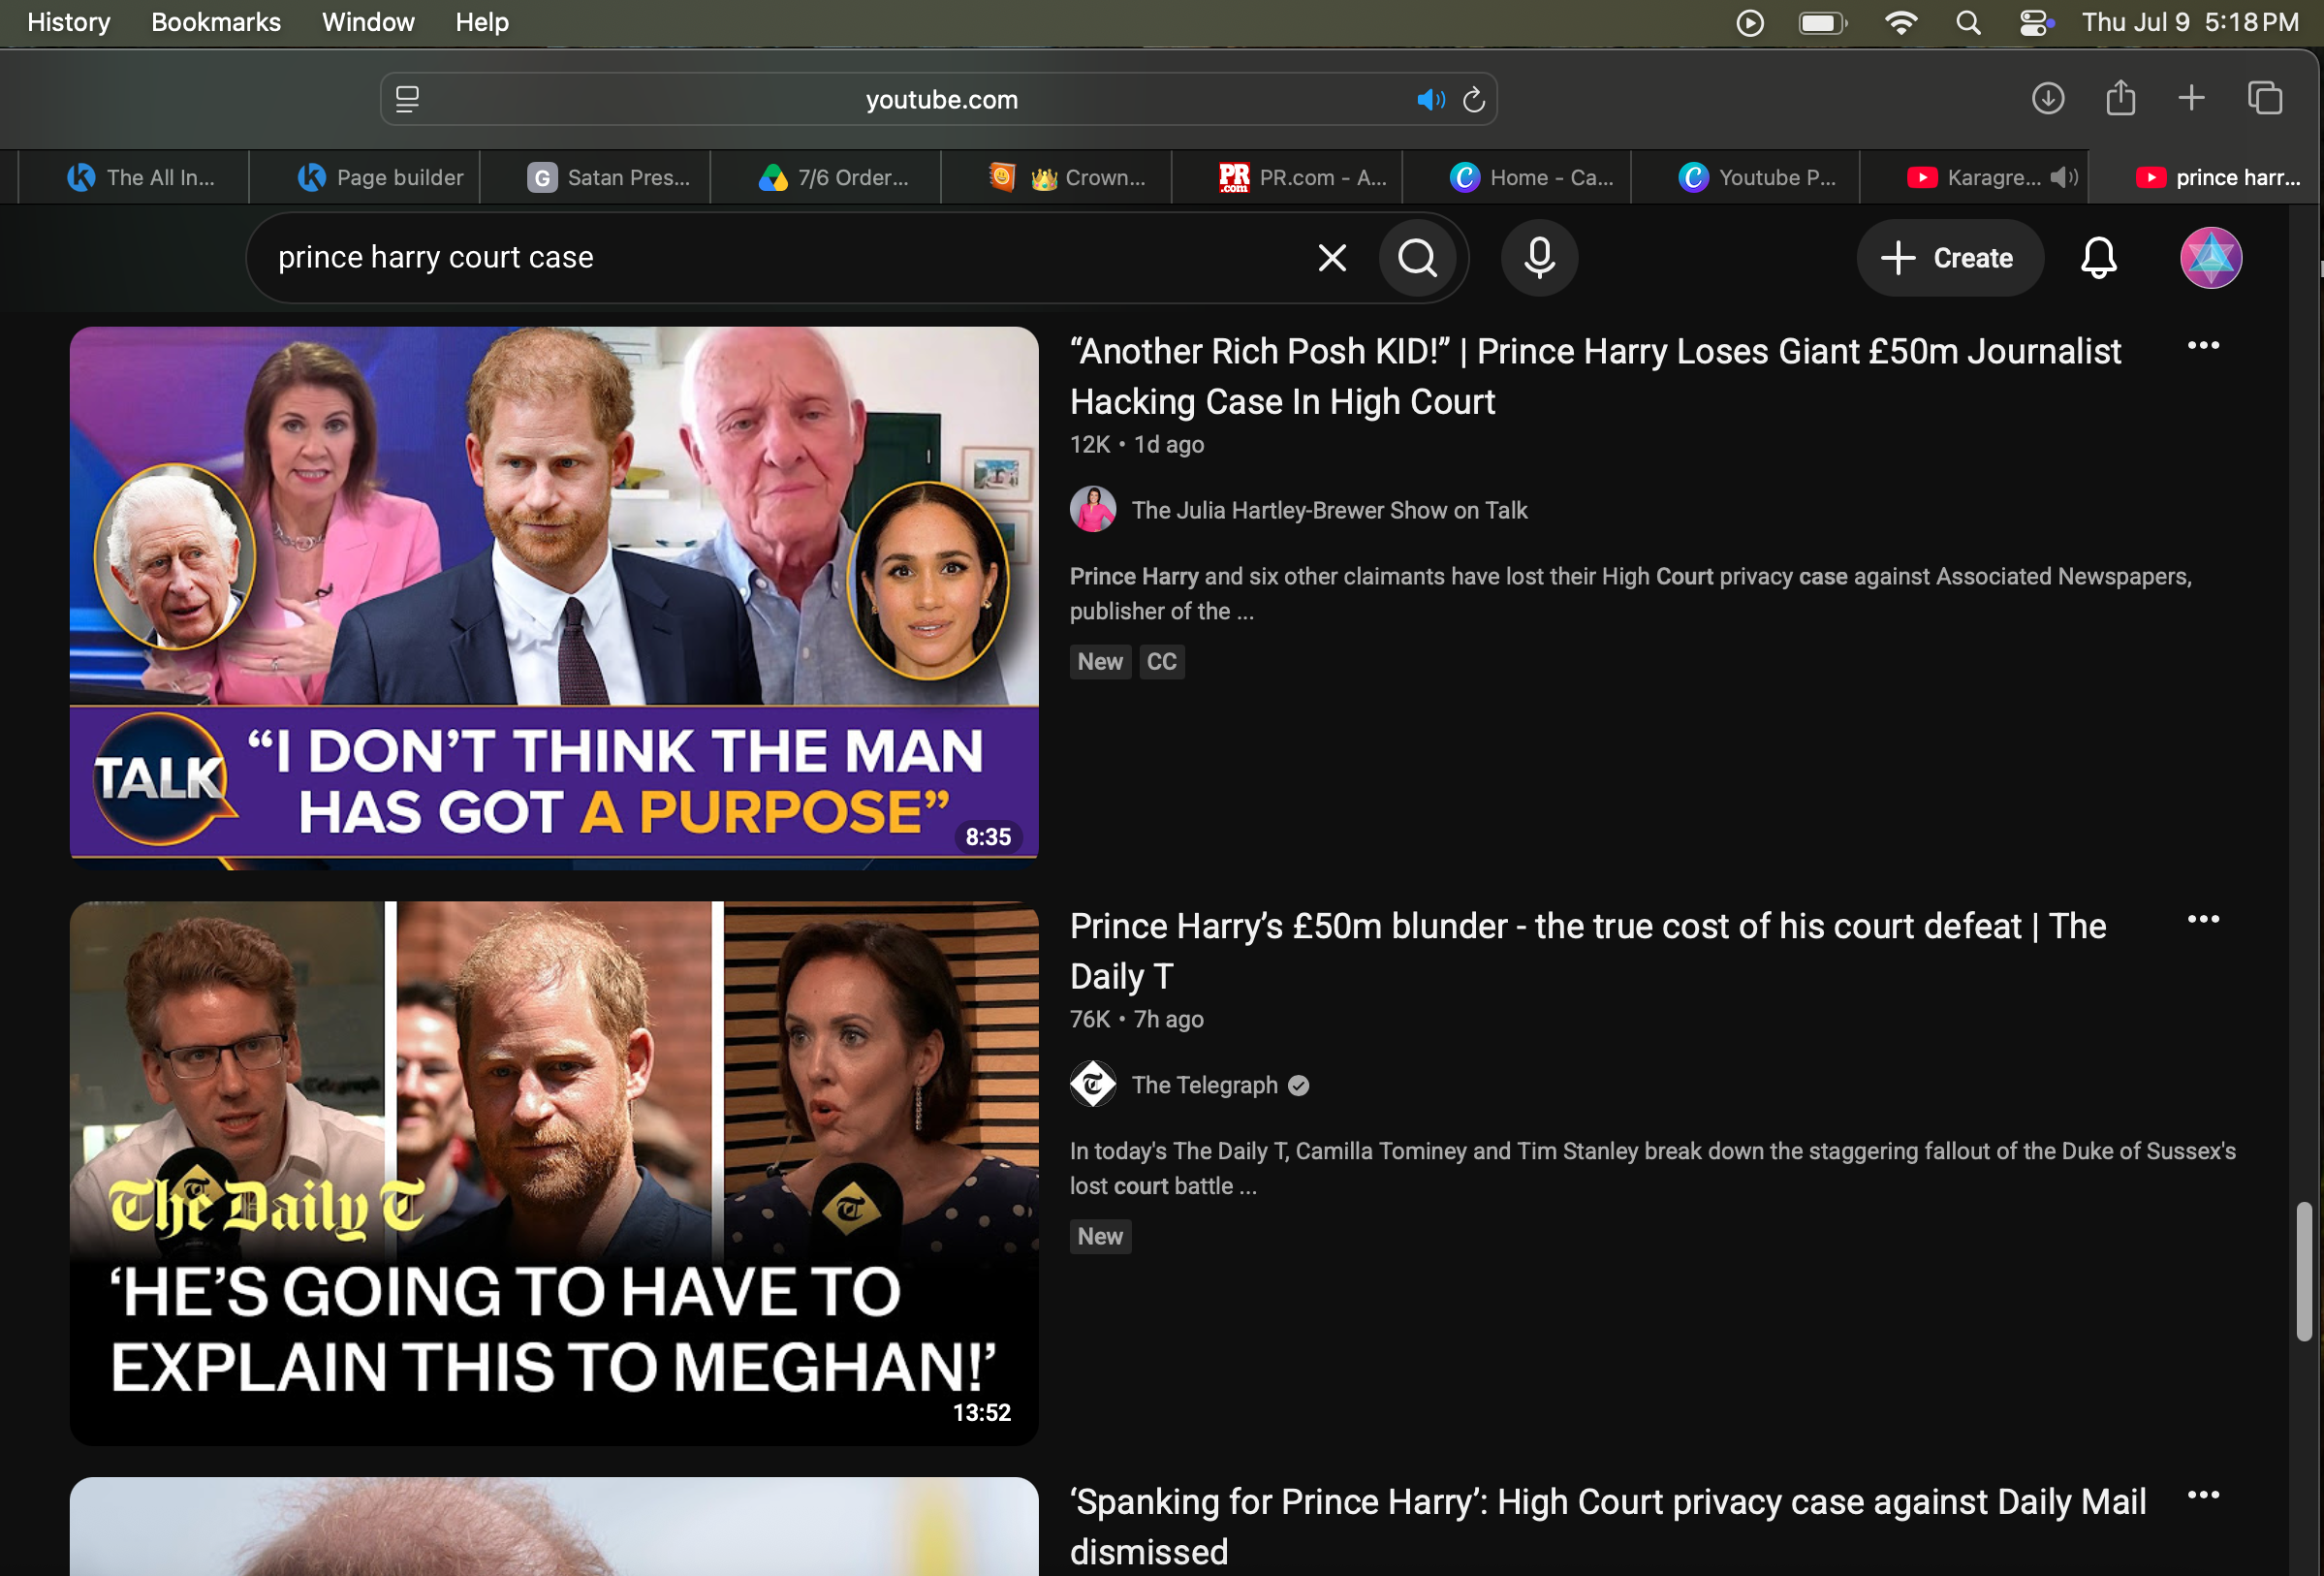Image resolution: width=2324 pixels, height=1576 pixels.
Task: Open a new Safari tab with plus icon
Action: pyautogui.click(x=2191, y=98)
